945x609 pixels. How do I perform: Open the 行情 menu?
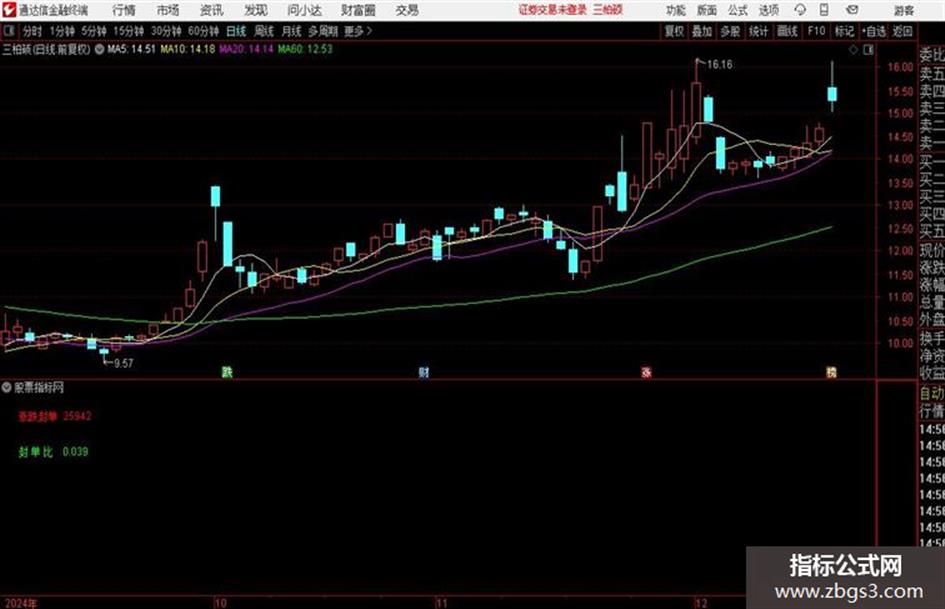click(x=124, y=10)
